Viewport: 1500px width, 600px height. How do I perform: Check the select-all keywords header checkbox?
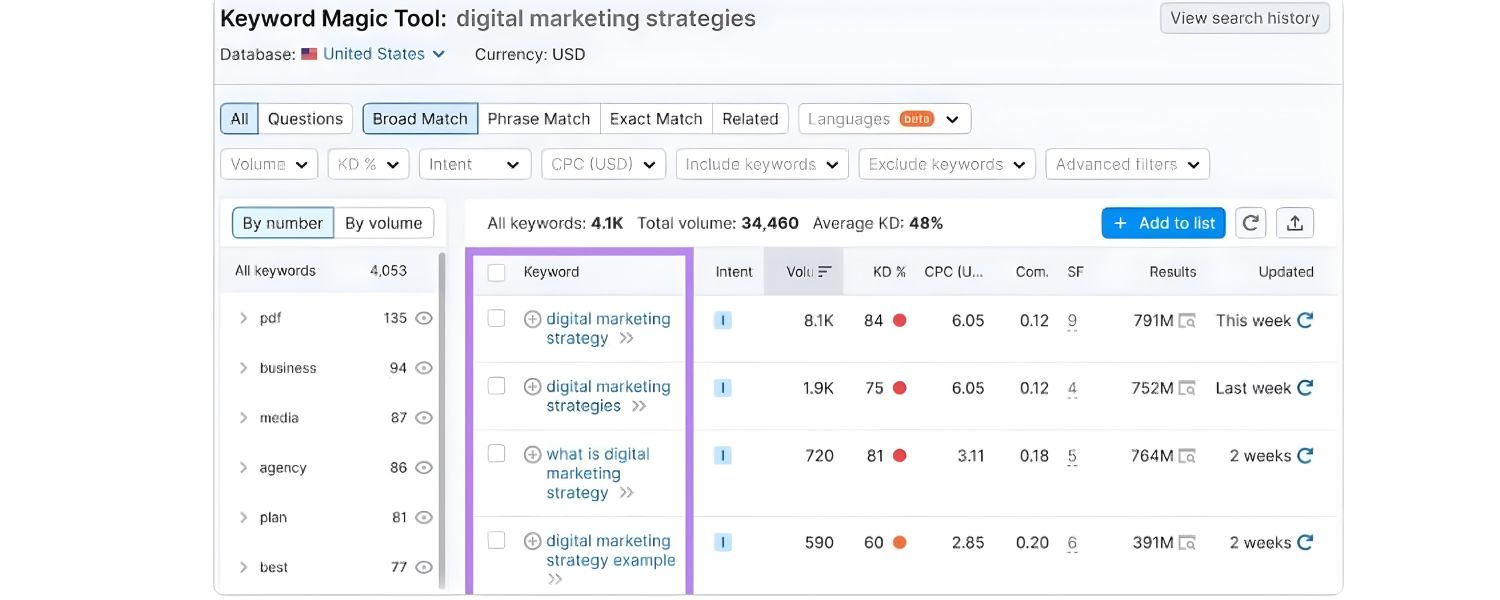tap(497, 271)
